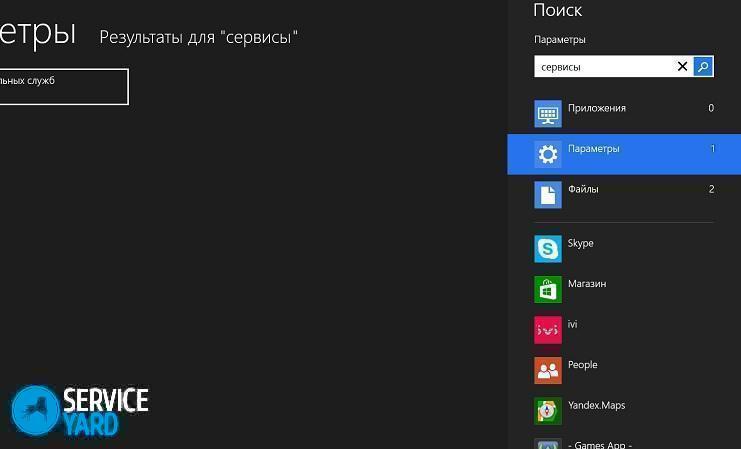This screenshot has height=449, width=741.
Task: Open the People app icon
Action: [548, 370]
